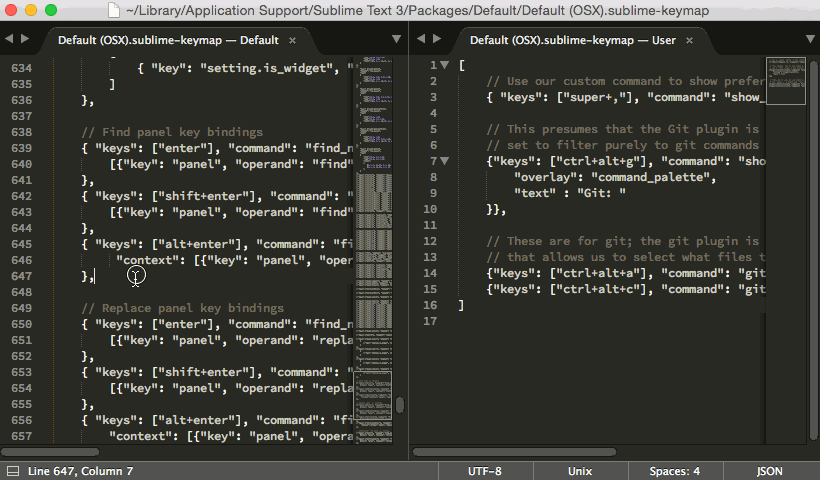This screenshot has height=480, width=820.
Task: Click the closing bracket on line 16
Action: tap(461, 305)
